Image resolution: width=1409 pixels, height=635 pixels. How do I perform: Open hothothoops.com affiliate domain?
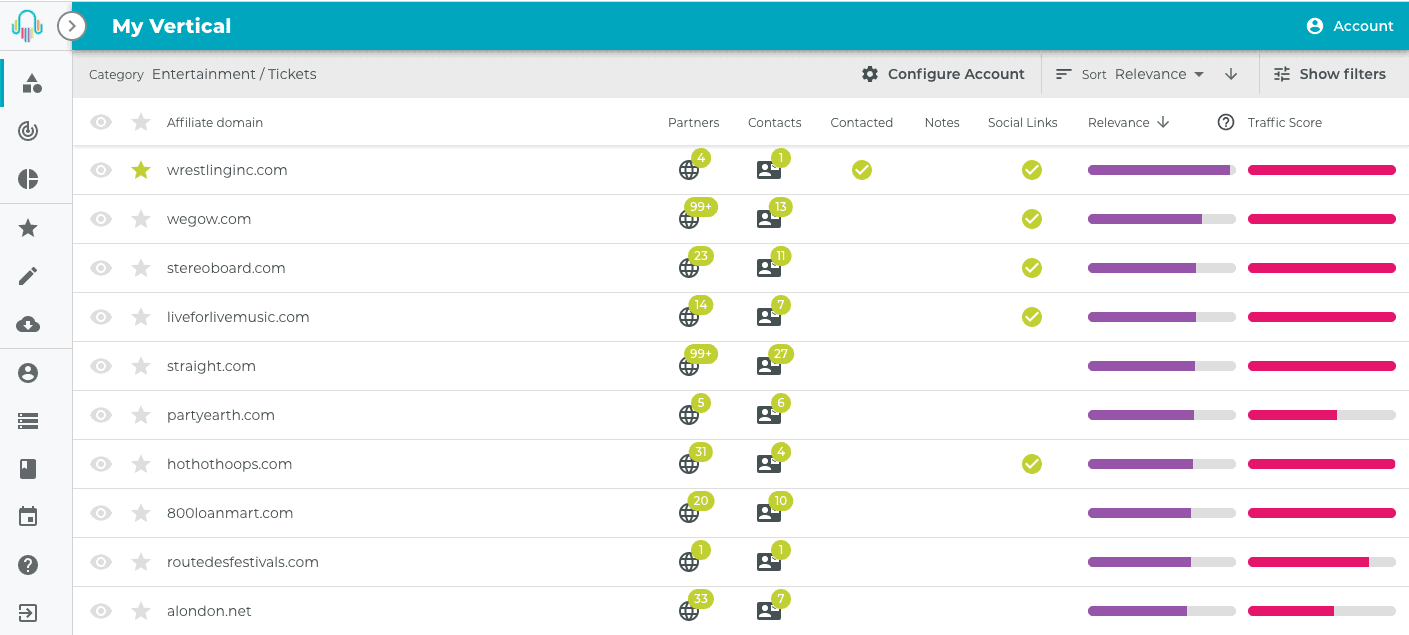click(x=229, y=464)
